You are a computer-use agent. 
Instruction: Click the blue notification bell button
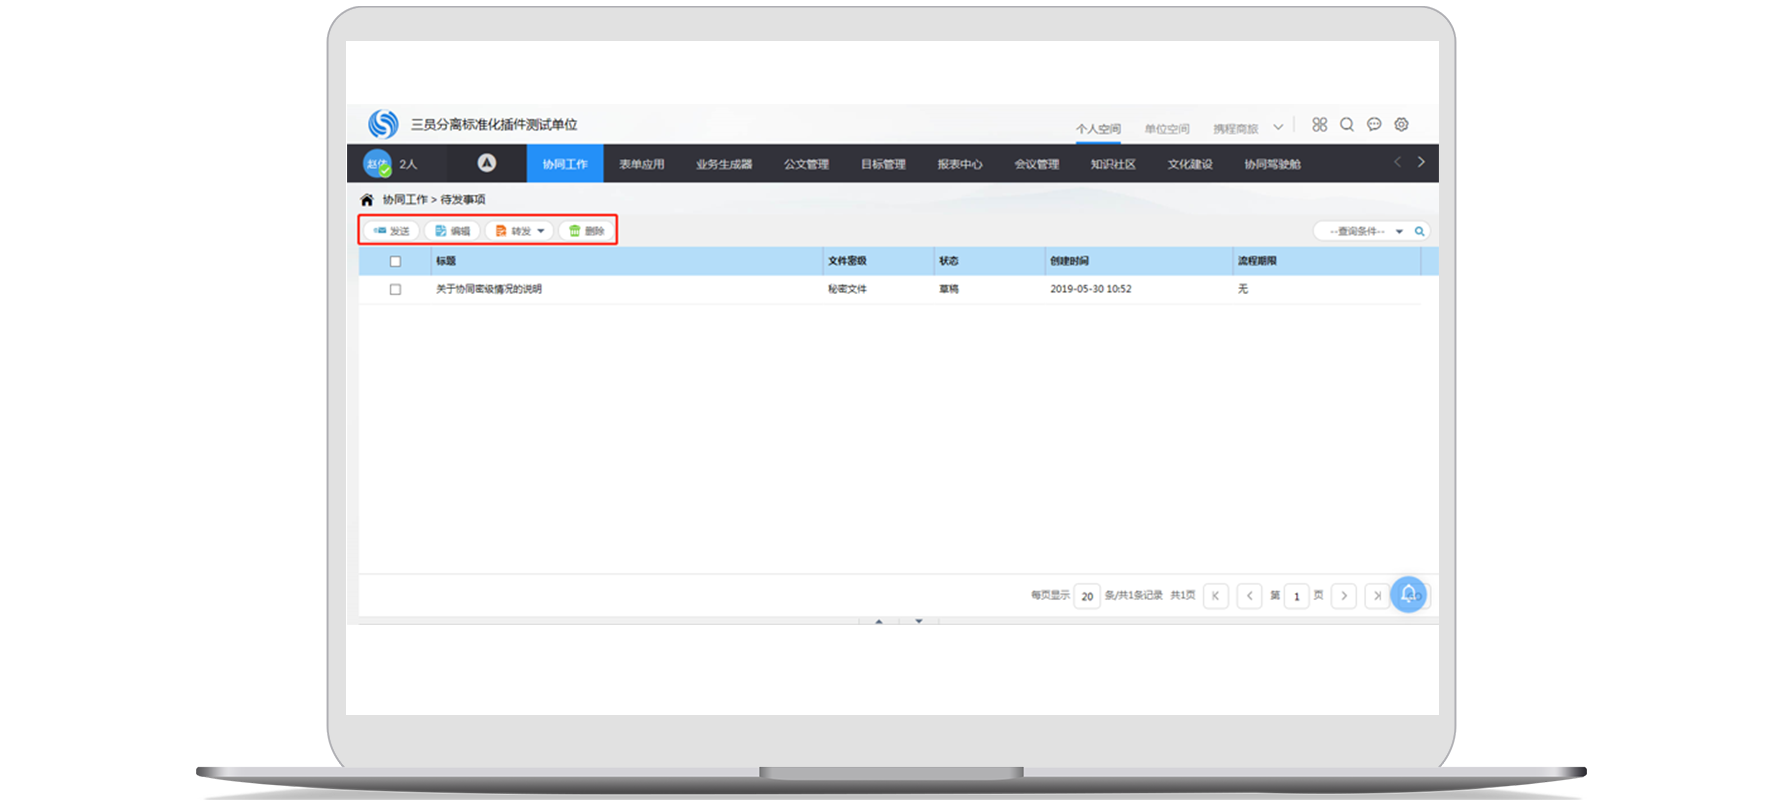pos(1408,595)
